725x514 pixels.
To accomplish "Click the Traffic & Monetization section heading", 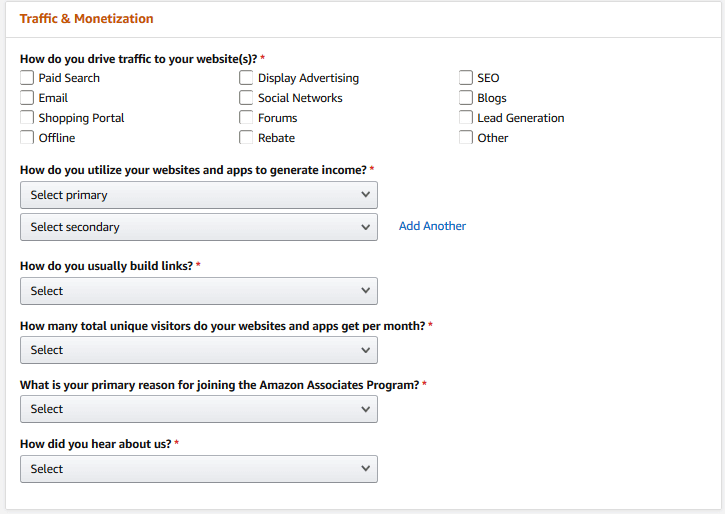I will (x=87, y=19).
